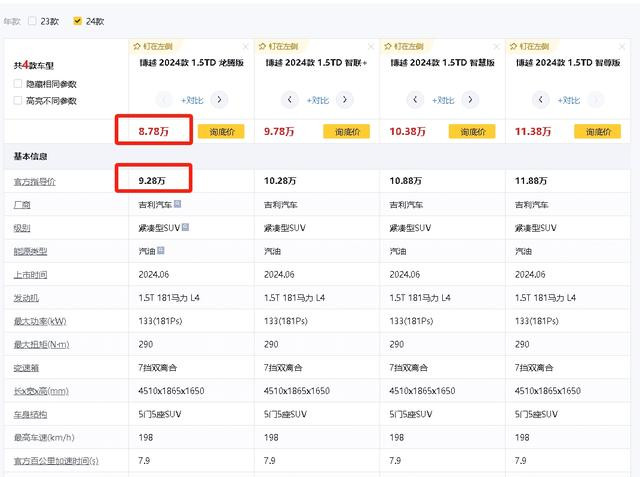Pin the 智联+ column to left
The width and height of the screenshot is (640, 477).
point(278,47)
